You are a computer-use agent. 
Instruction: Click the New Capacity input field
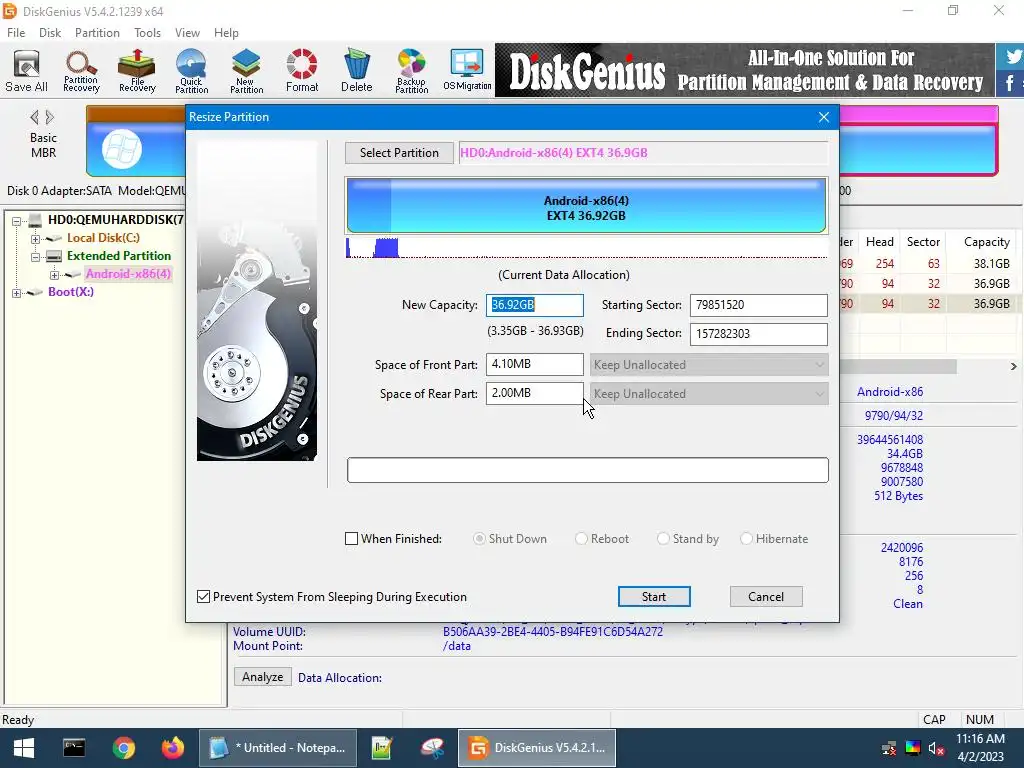[534, 305]
